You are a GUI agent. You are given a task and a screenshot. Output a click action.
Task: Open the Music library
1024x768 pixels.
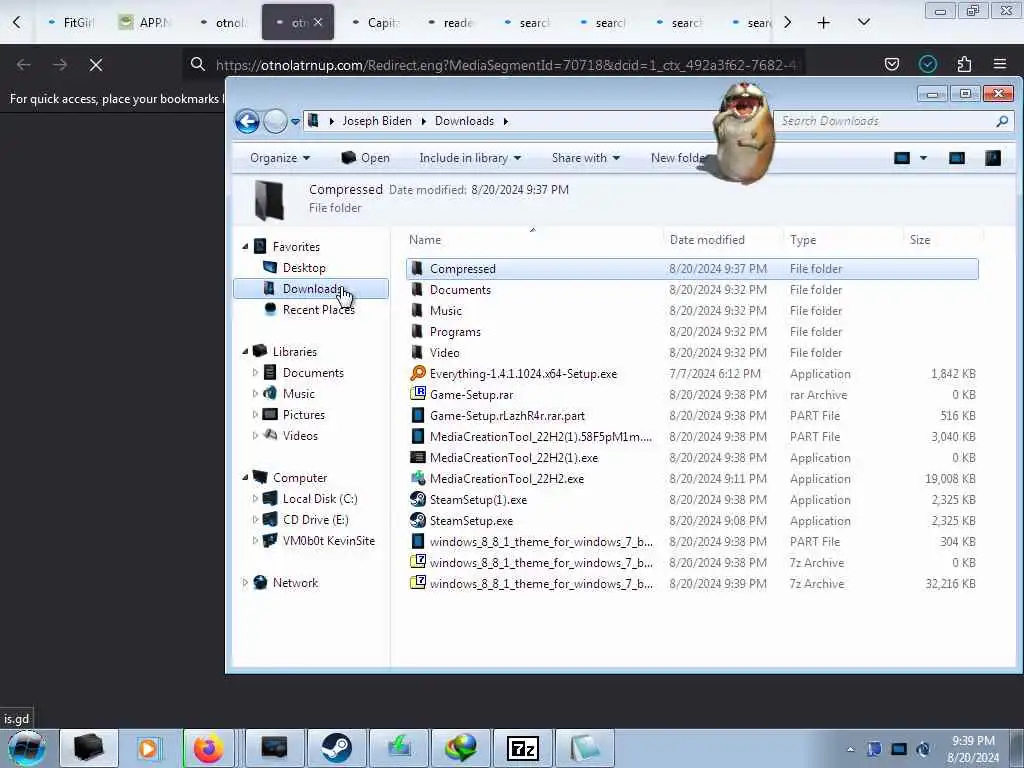pyautogui.click(x=298, y=394)
